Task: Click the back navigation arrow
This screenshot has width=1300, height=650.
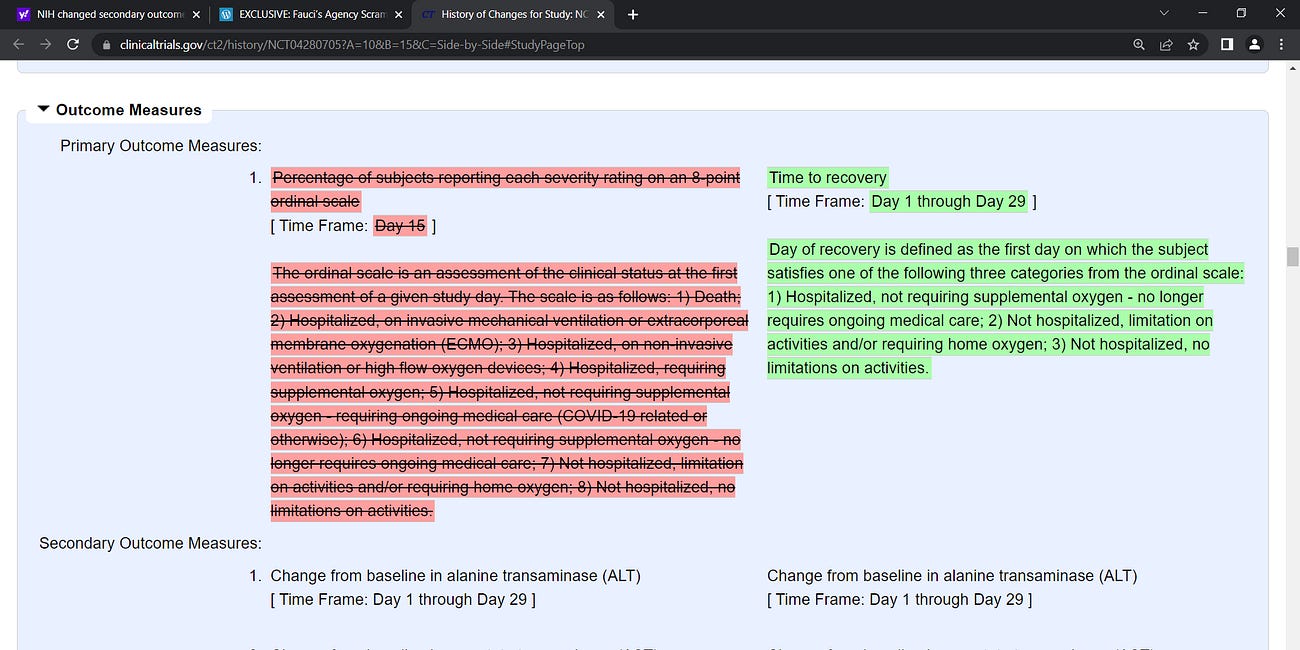Action: [18, 44]
